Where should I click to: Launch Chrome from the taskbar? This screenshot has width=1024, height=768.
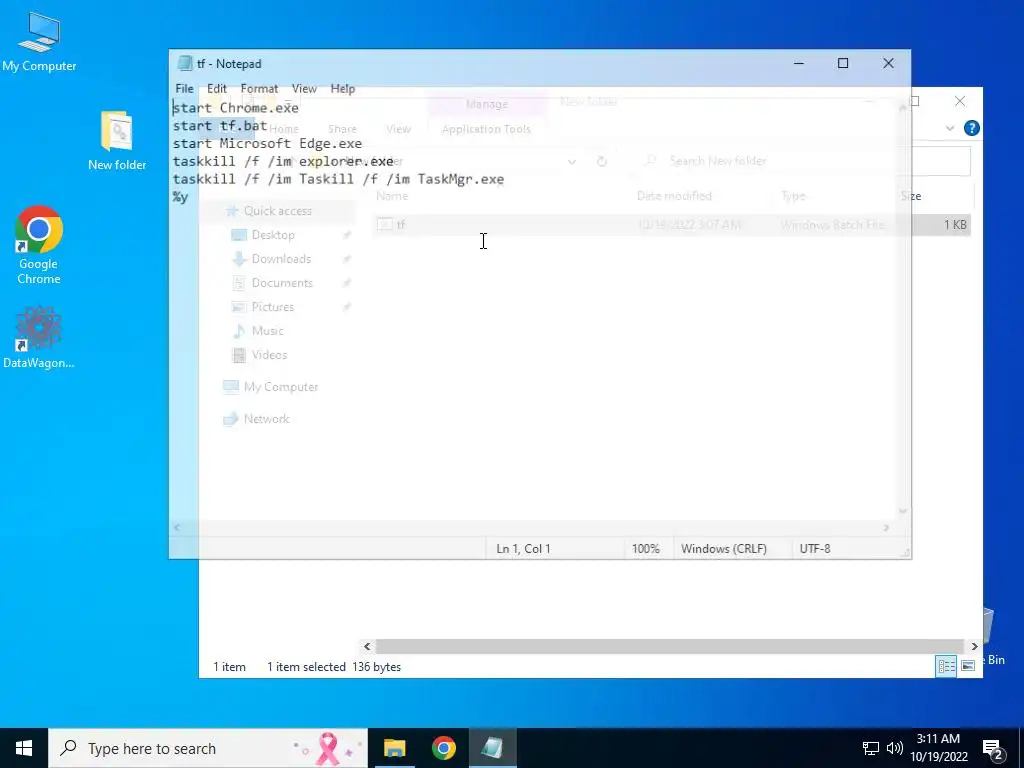(443, 748)
